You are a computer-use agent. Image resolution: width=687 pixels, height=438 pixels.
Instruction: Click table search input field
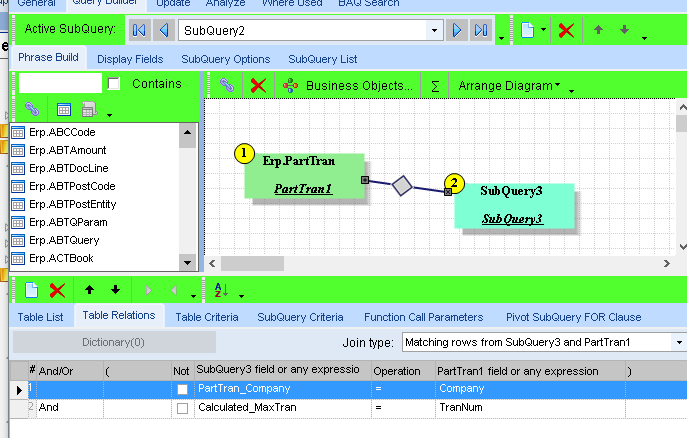(60, 83)
